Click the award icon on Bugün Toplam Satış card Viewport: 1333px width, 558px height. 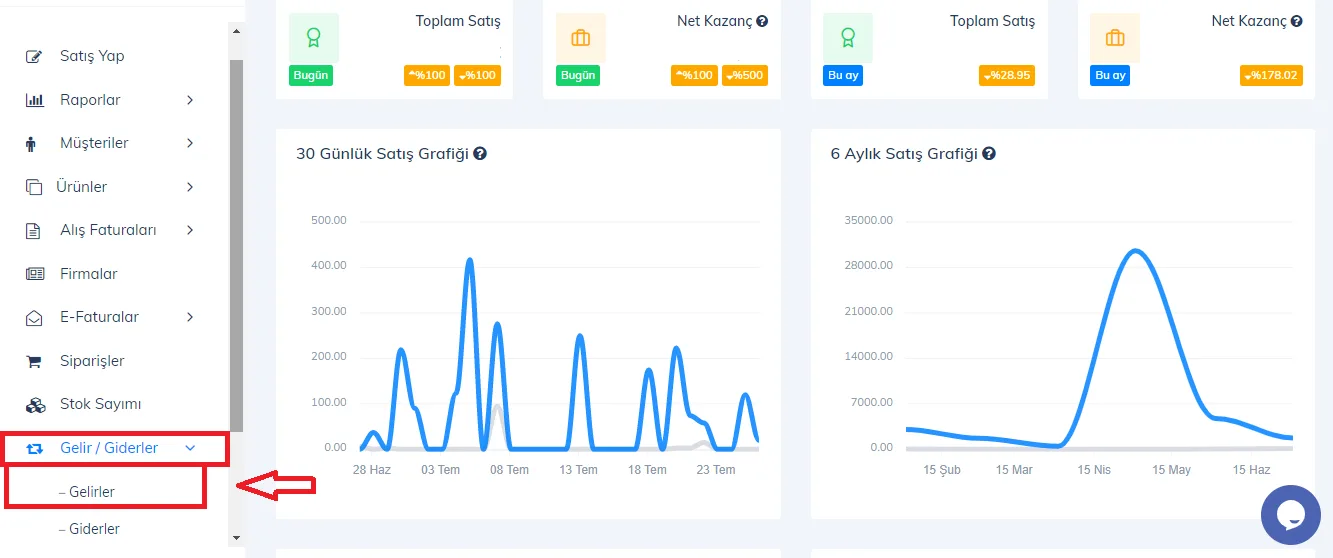(x=314, y=38)
